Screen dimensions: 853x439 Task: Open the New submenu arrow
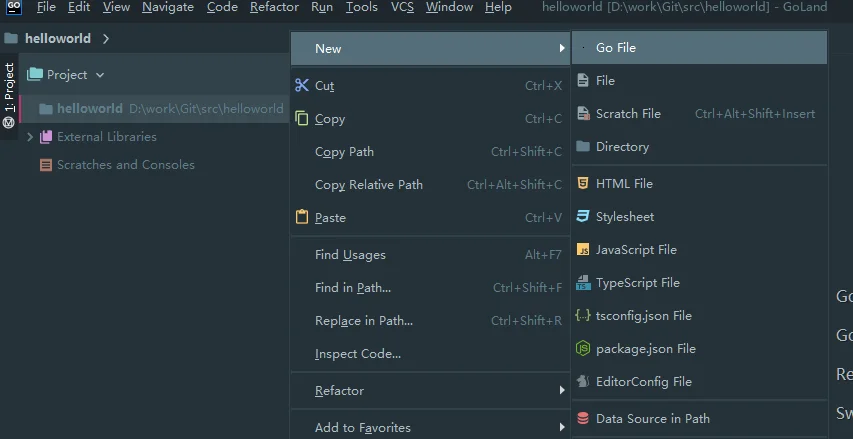pos(562,48)
